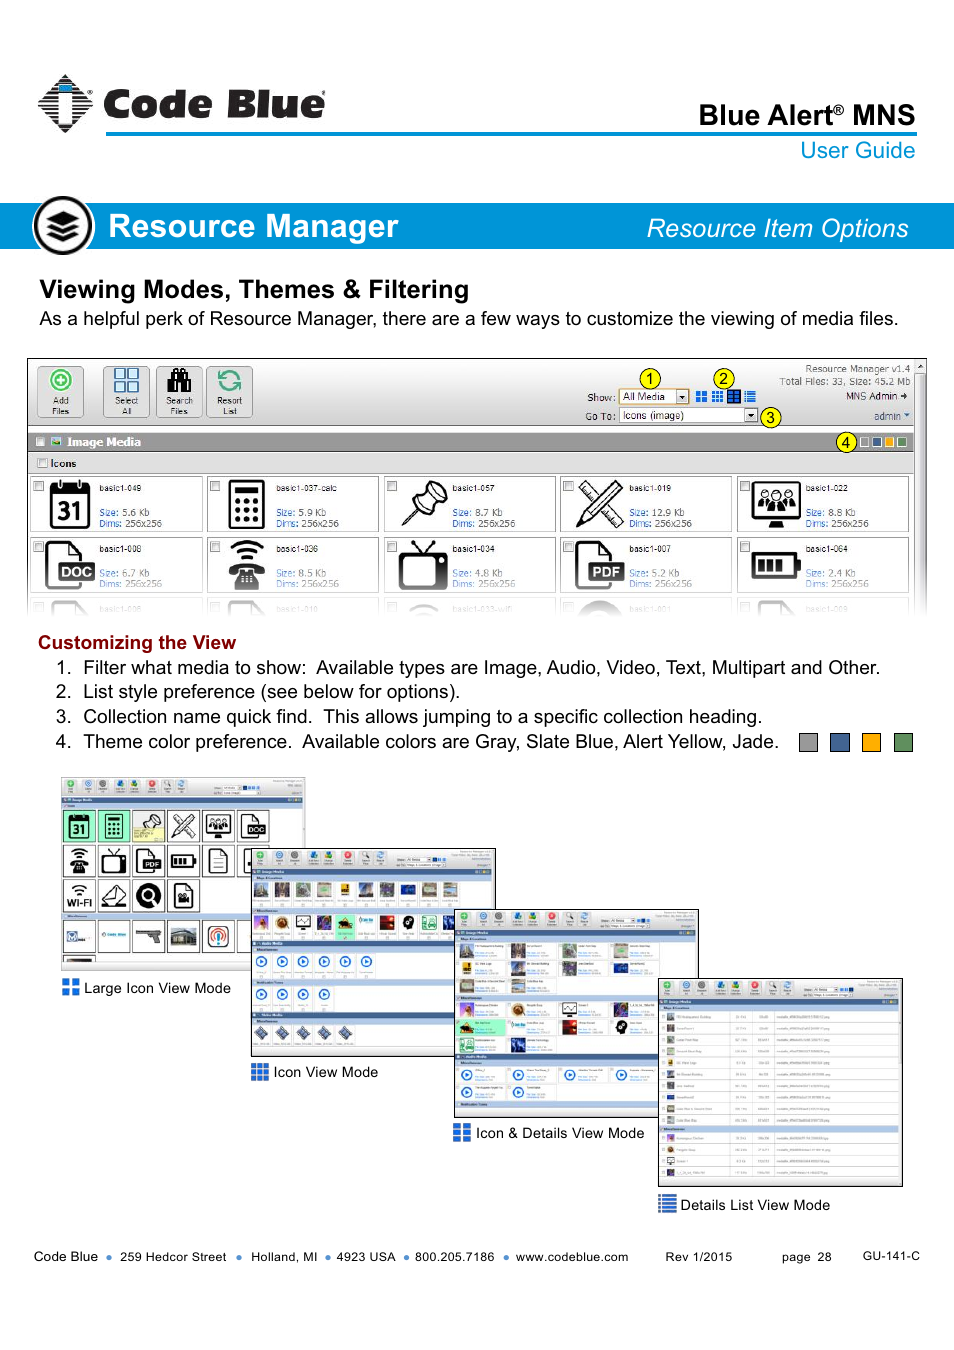Click the television icon of basic1-034
Viewport: 954px width, 1350px height.
(423, 565)
